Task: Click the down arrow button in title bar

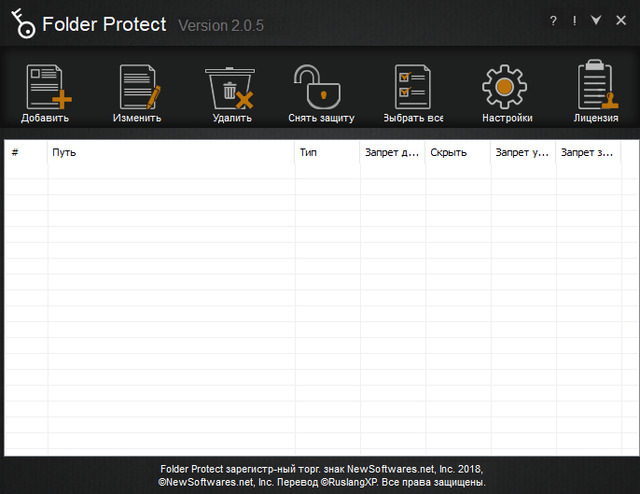Action: click(596, 21)
